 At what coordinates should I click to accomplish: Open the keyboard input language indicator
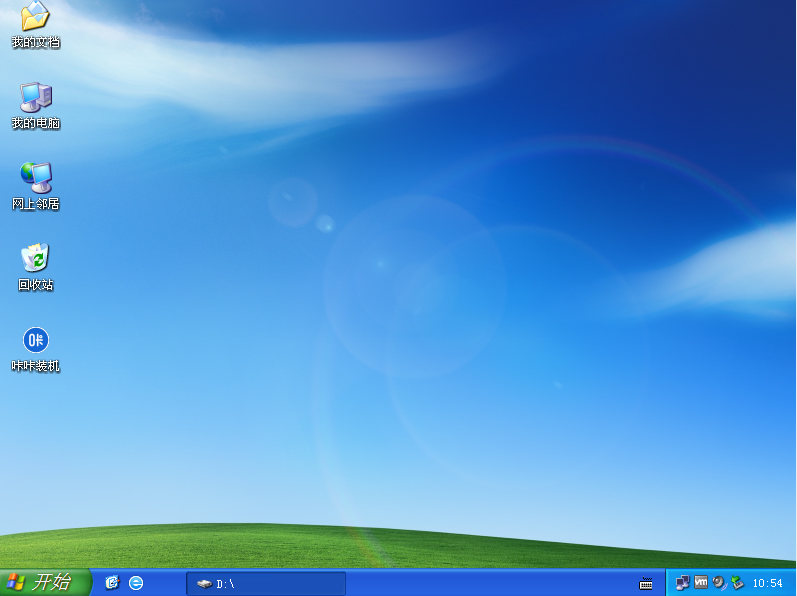646,583
